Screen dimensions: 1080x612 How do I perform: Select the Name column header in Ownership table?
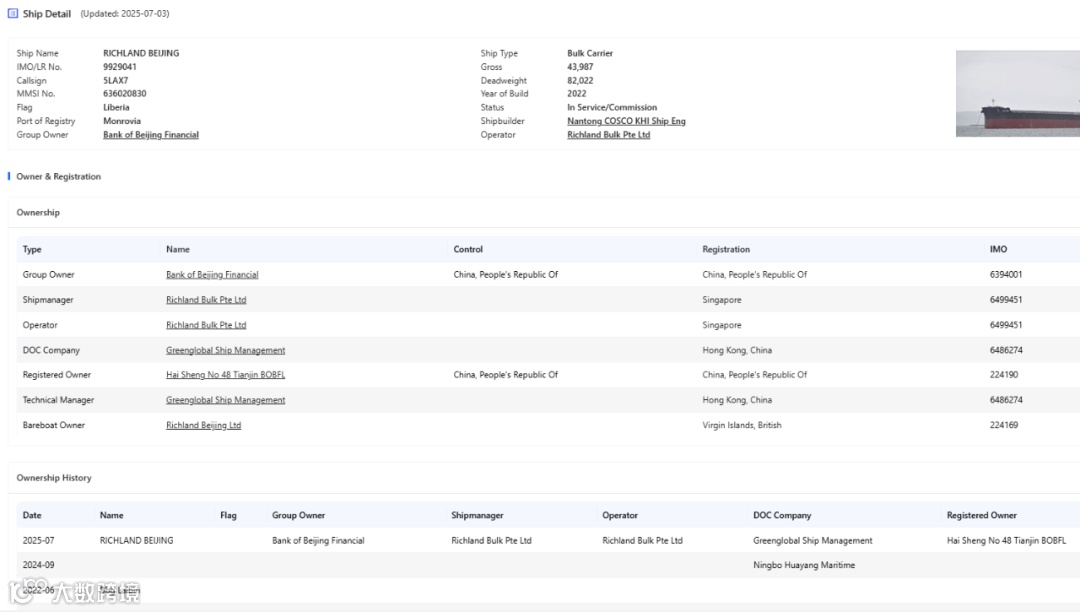pos(178,249)
